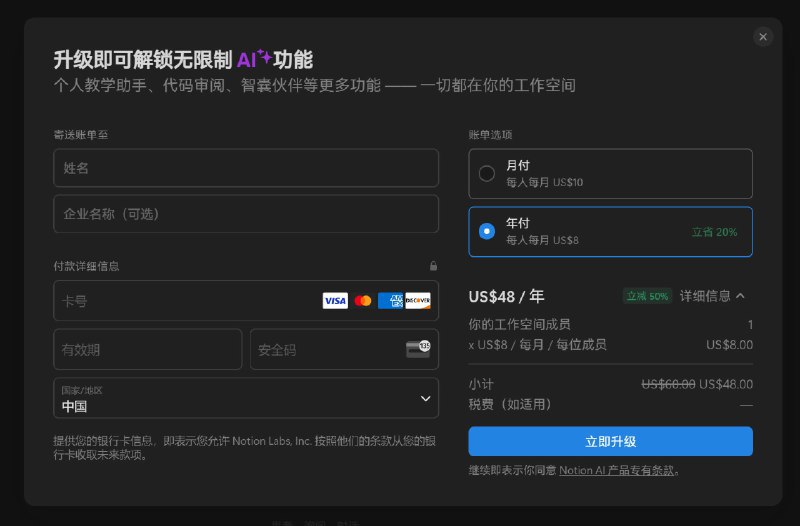Select the 年付 yearly billing radio
Image resolution: width=800 pixels, height=526 pixels.
tap(487, 231)
